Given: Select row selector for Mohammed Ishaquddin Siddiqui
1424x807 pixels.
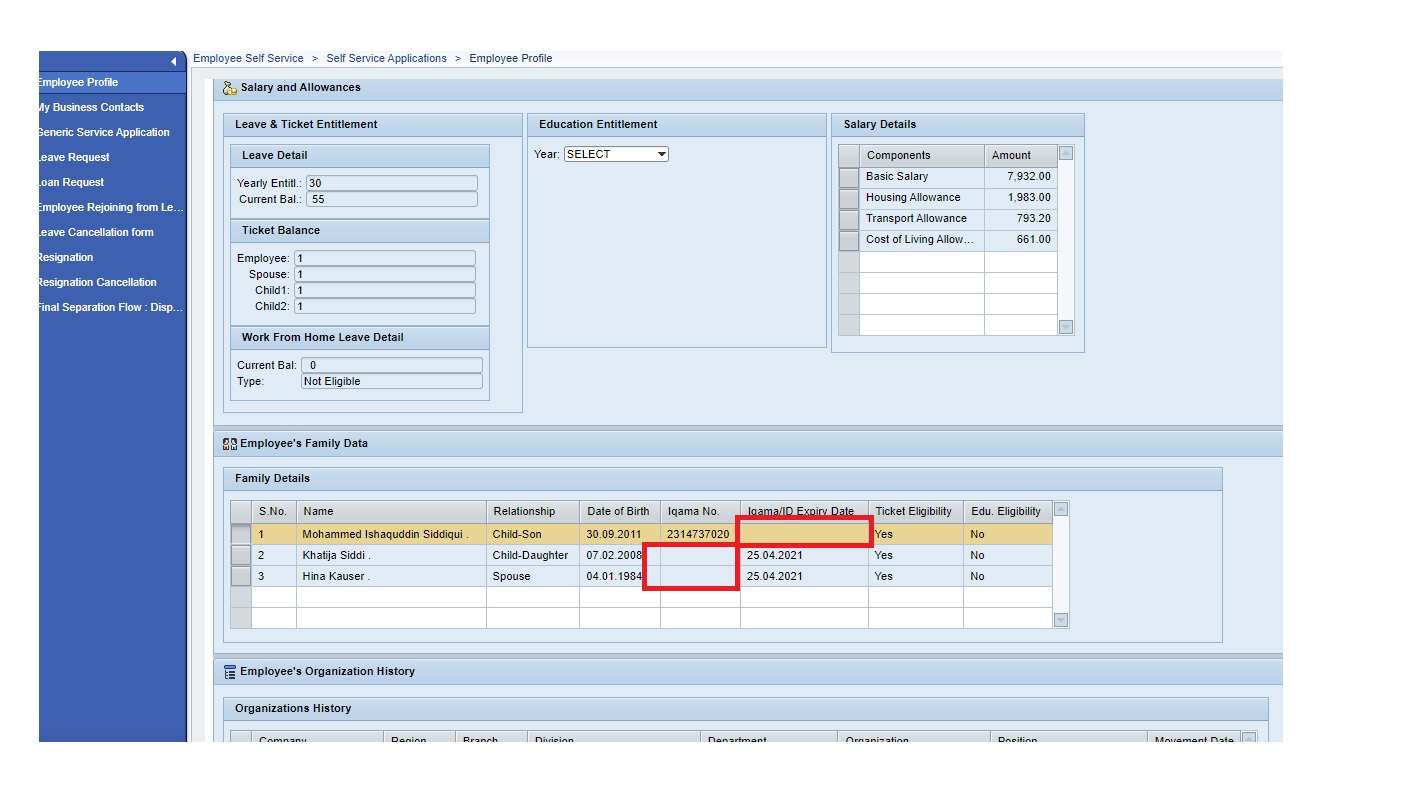Looking at the screenshot, I should (x=241, y=535).
